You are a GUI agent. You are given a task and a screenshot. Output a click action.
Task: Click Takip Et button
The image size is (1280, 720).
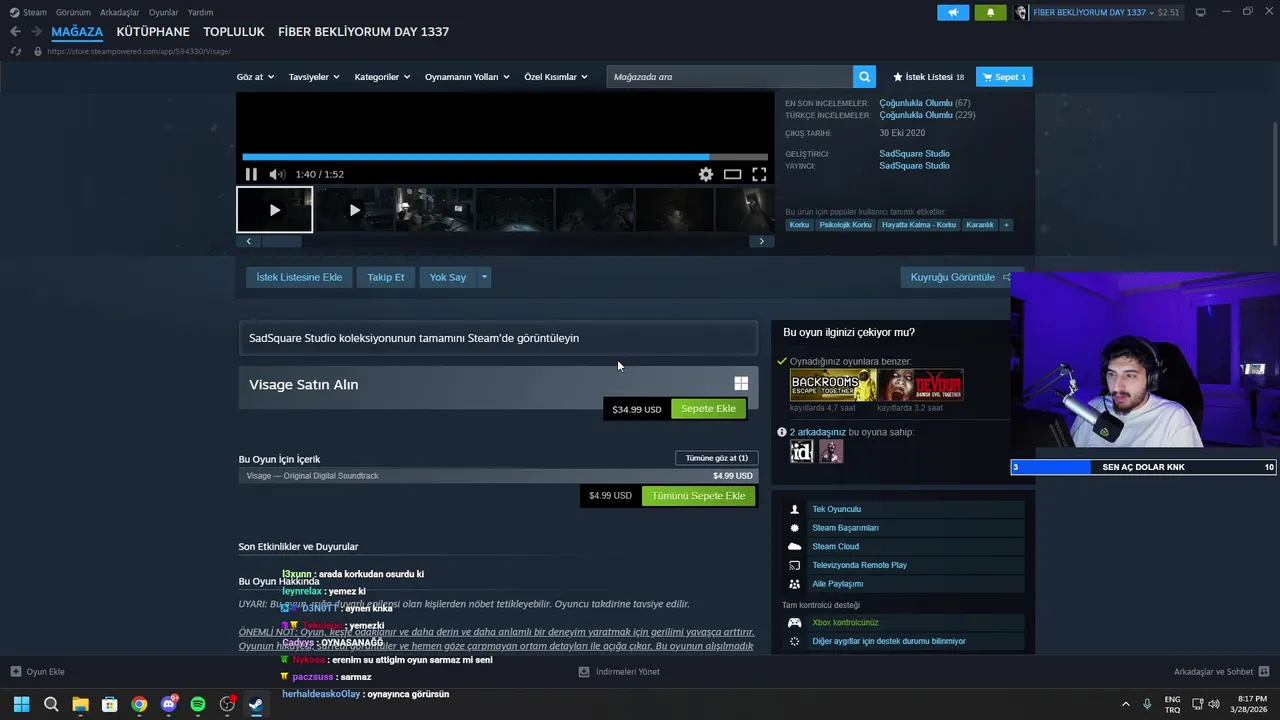386,277
